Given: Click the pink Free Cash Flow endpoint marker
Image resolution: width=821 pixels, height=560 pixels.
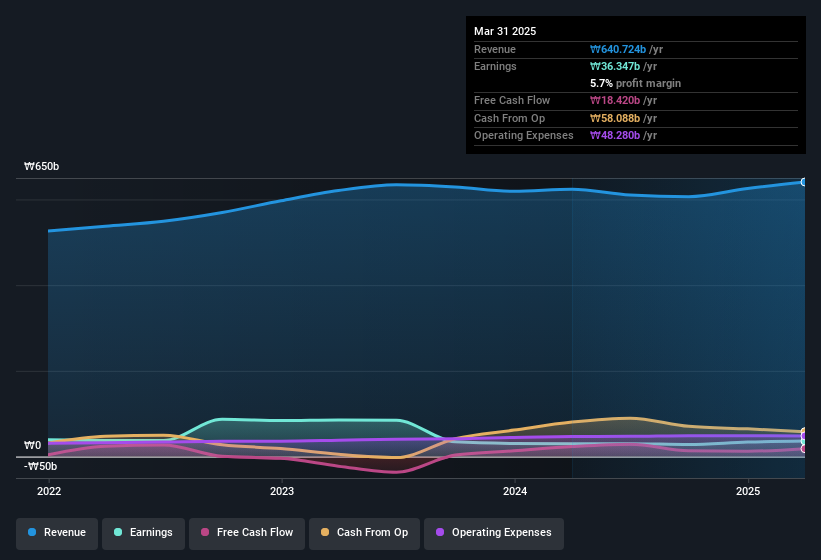Looking at the screenshot, I should click(x=804, y=449).
